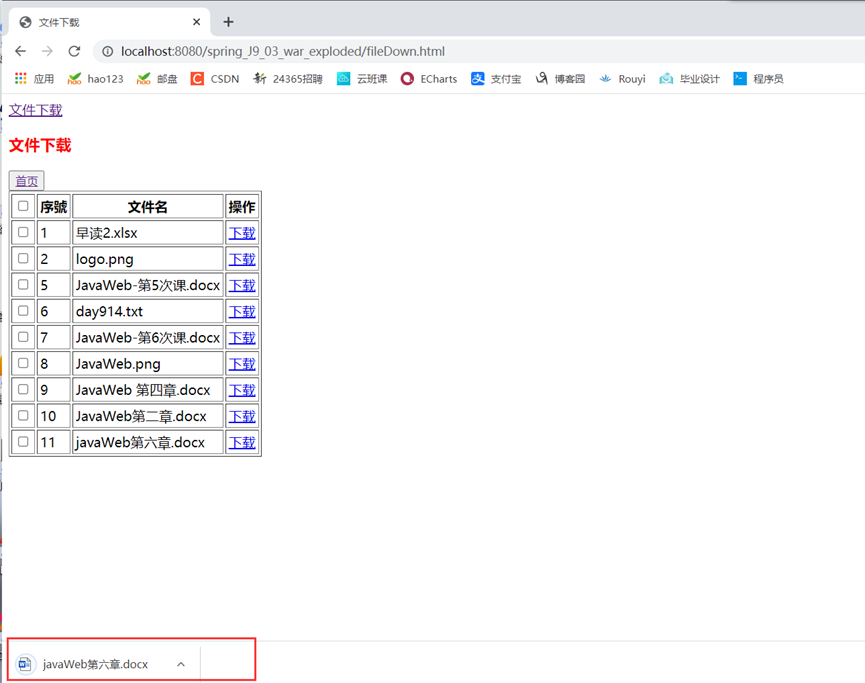Click the javaWeb第六章.docx name in download bar

[95, 664]
